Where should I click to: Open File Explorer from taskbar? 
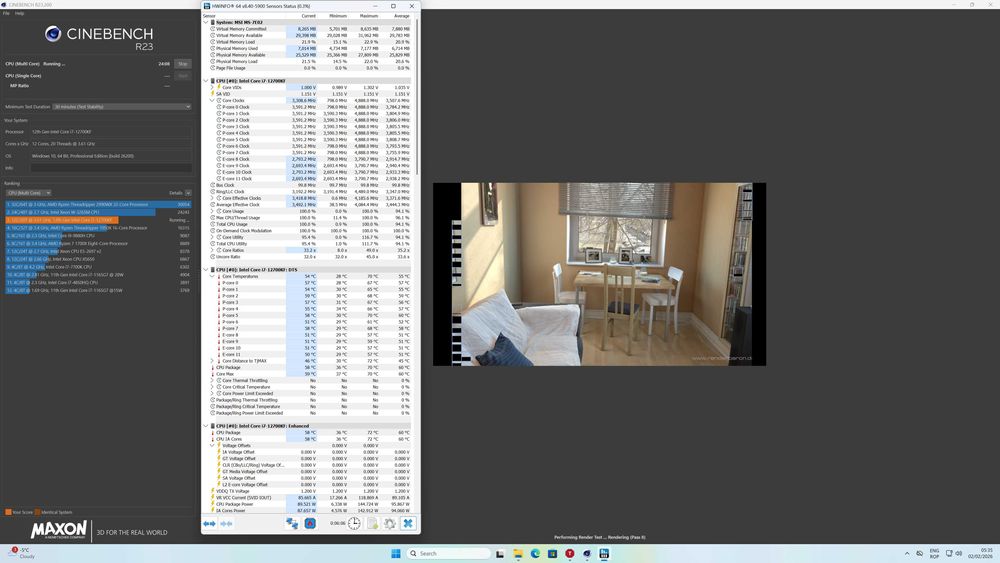518,553
